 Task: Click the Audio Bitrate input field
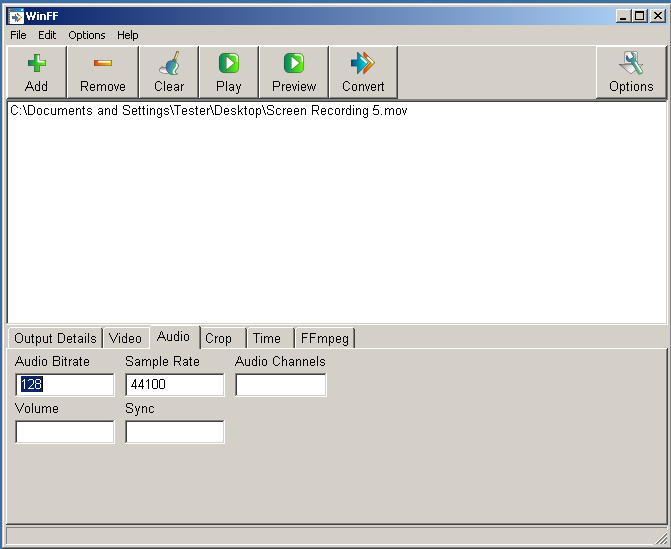tap(65, 384)
